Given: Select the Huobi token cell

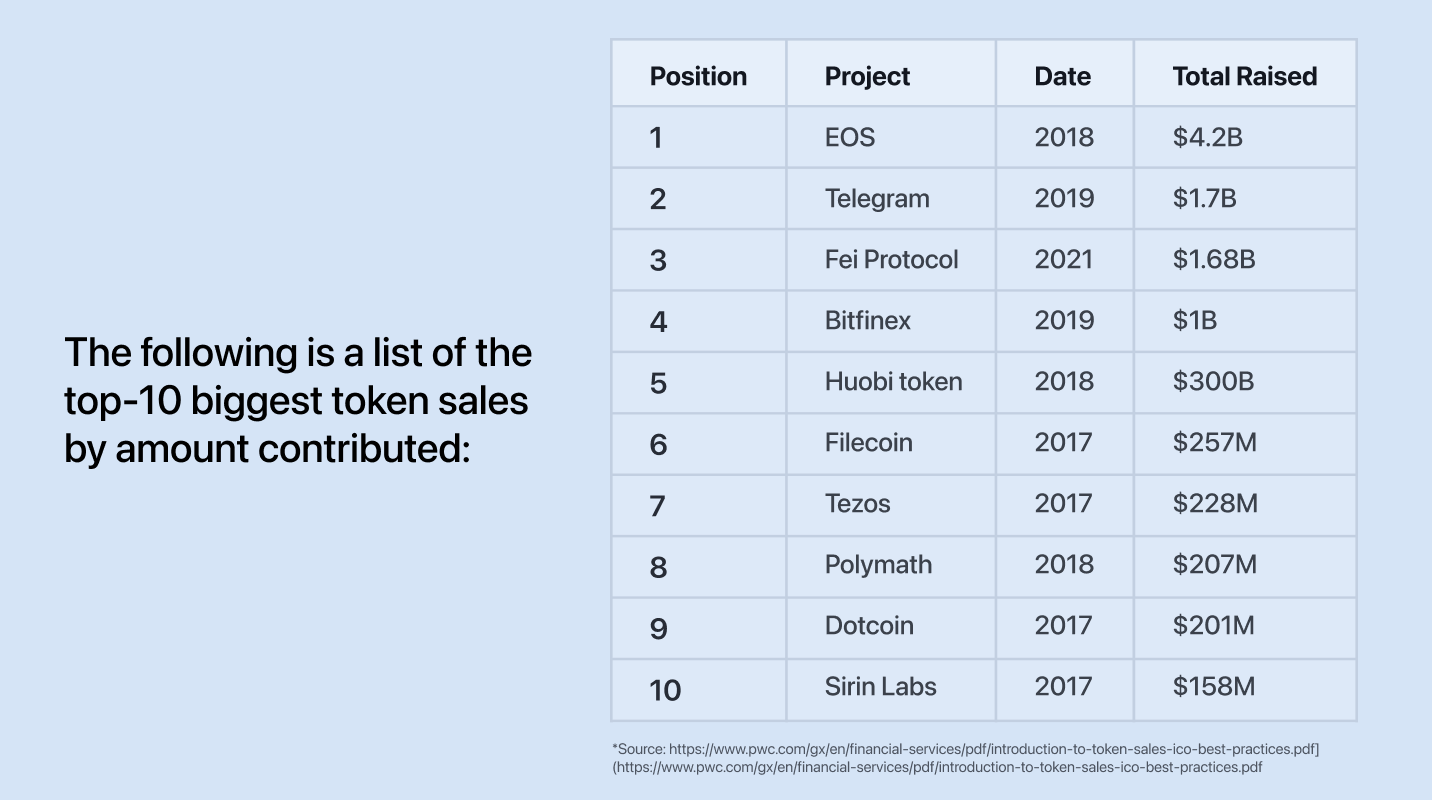Looking at the screenshot, I should tap(893, 382).
